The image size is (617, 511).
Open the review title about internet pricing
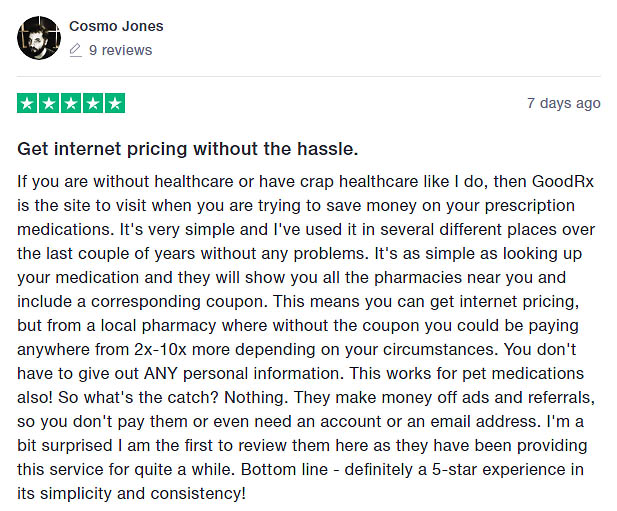click(188, 149)
